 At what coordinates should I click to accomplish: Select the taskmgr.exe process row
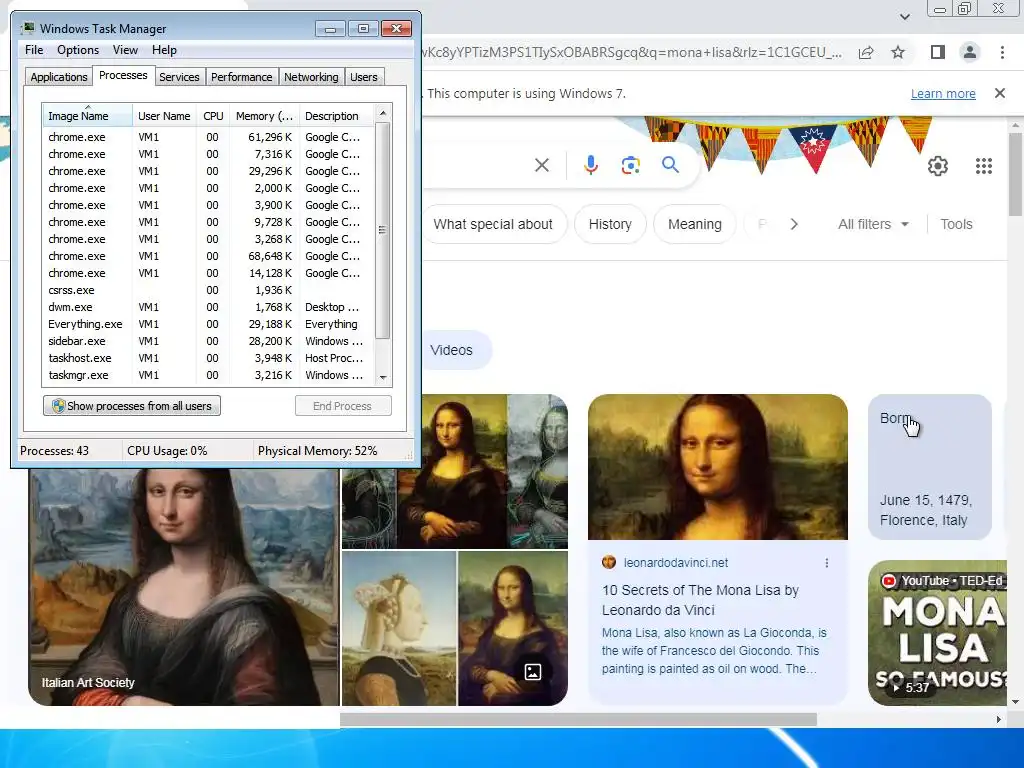[208, 375]
